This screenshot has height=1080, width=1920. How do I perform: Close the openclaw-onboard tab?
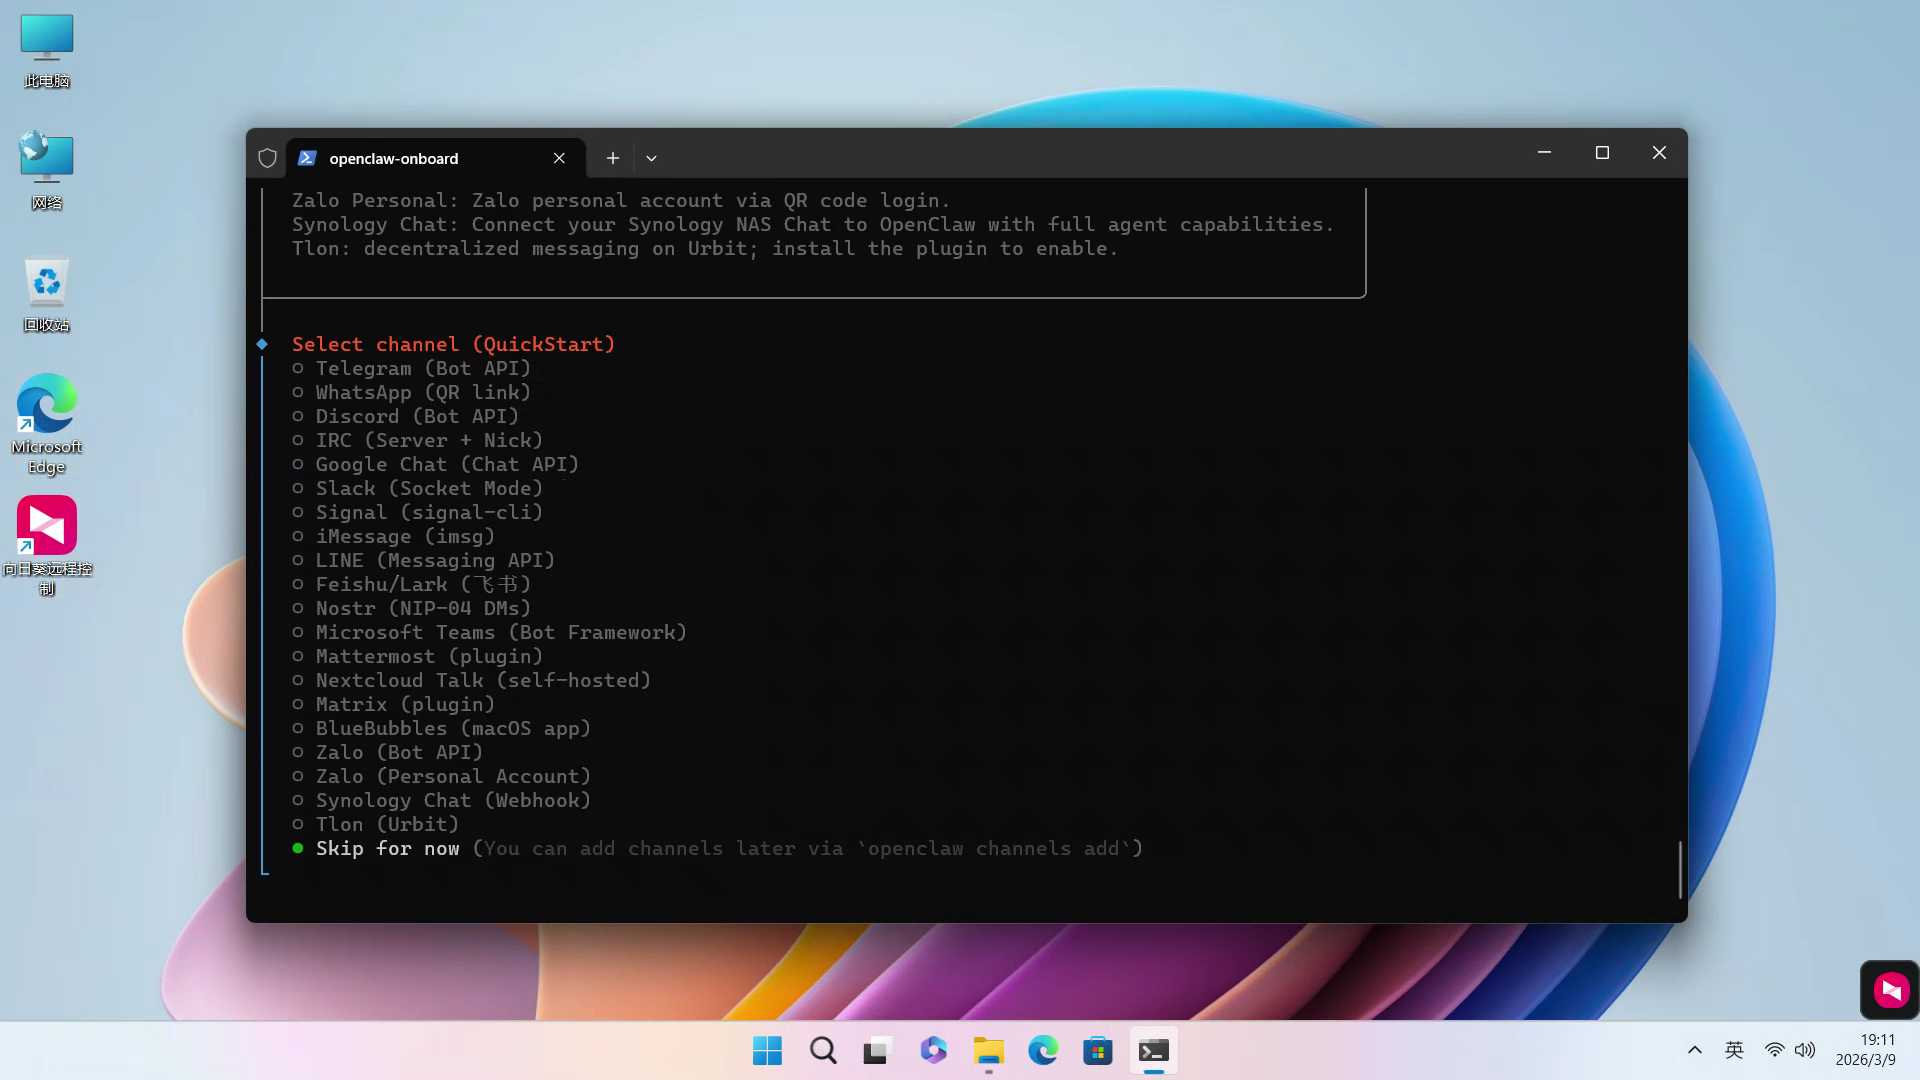click(x=559, y=158)
